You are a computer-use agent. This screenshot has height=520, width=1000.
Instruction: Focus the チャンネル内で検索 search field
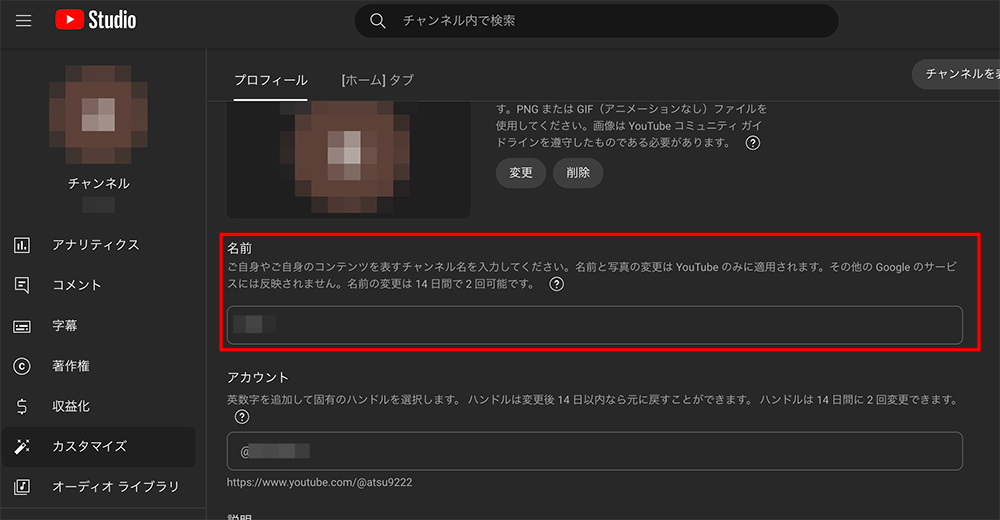click(596, 21)
